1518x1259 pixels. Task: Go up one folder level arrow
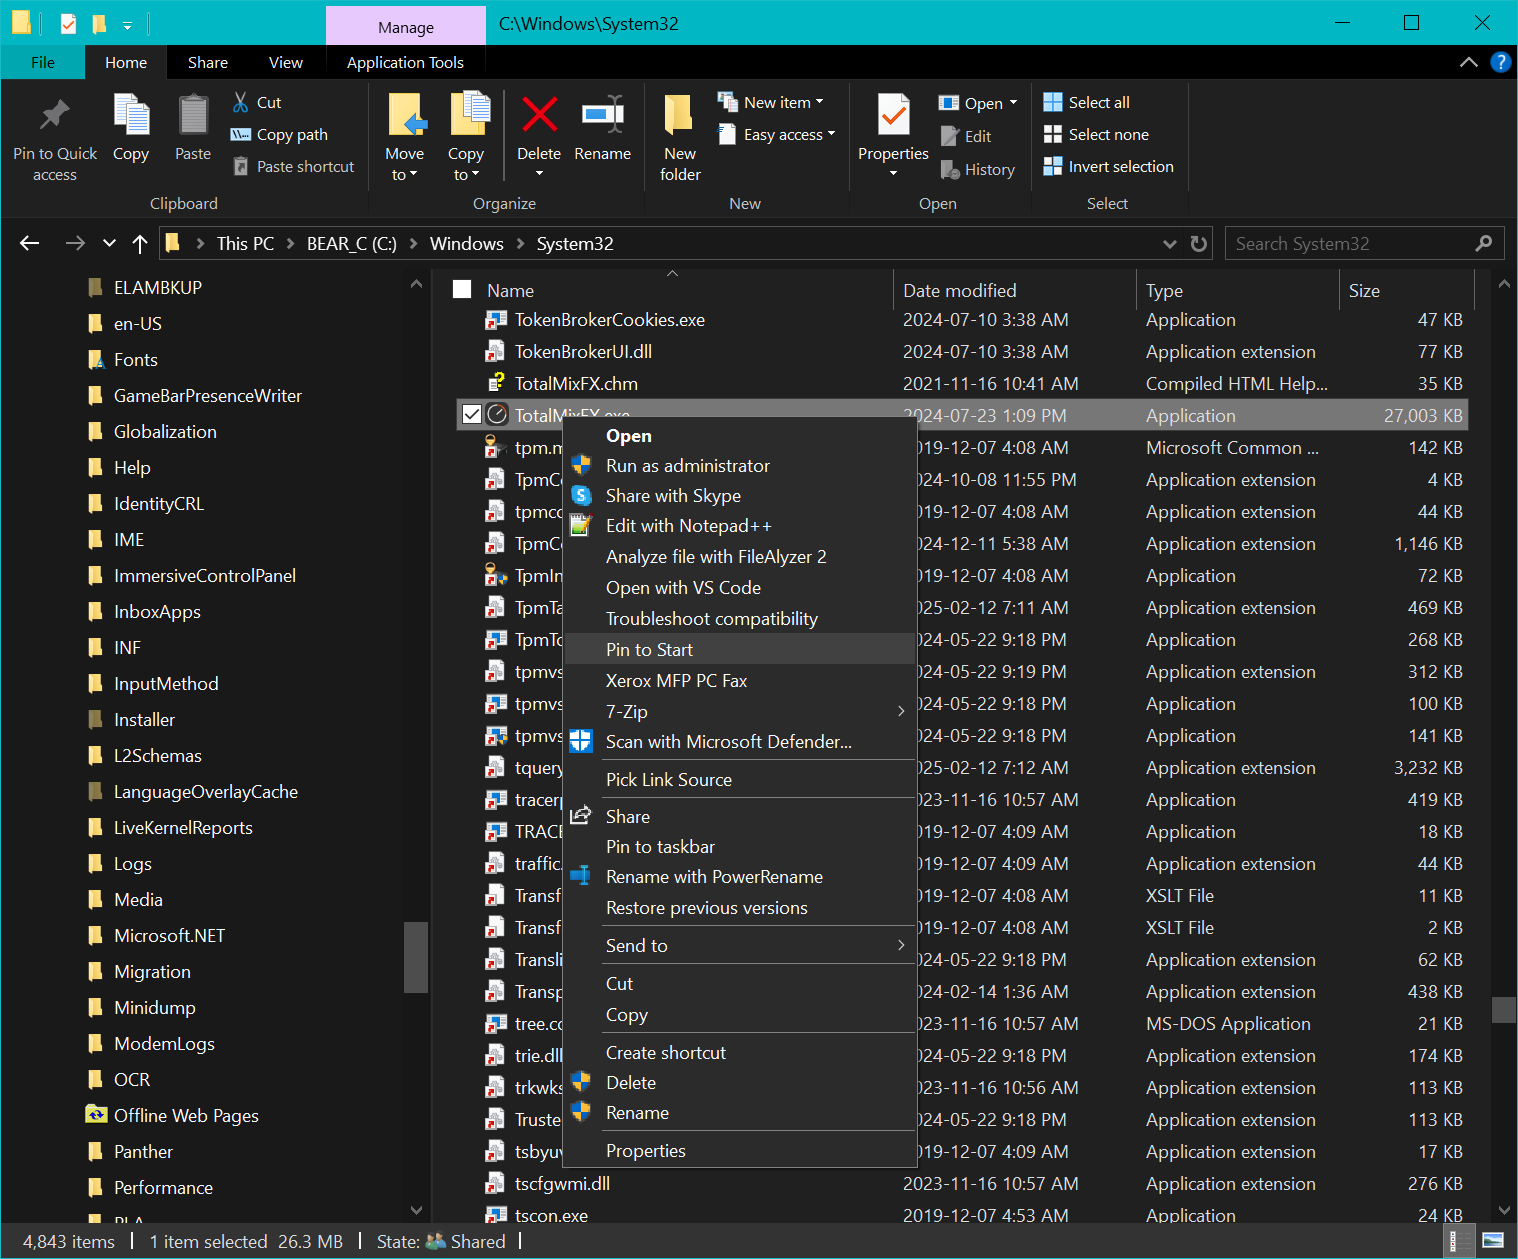[140, 244]
